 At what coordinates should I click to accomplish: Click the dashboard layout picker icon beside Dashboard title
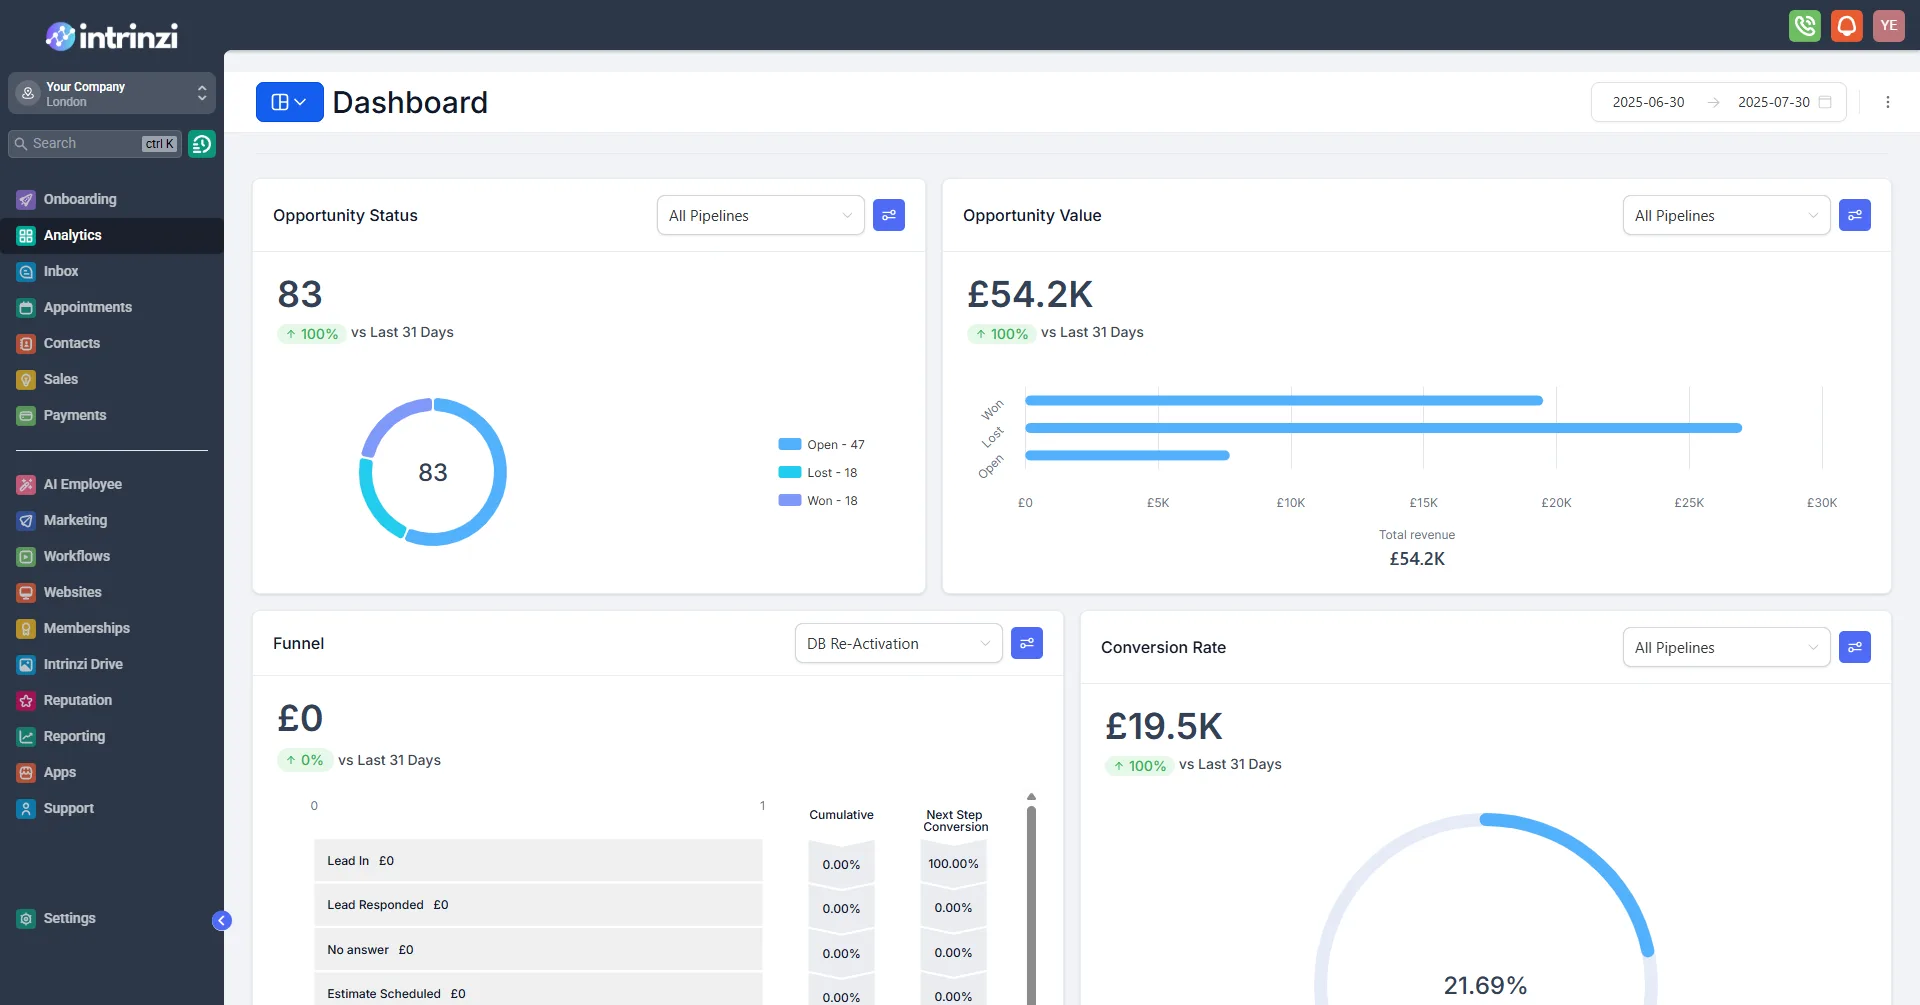288,102
